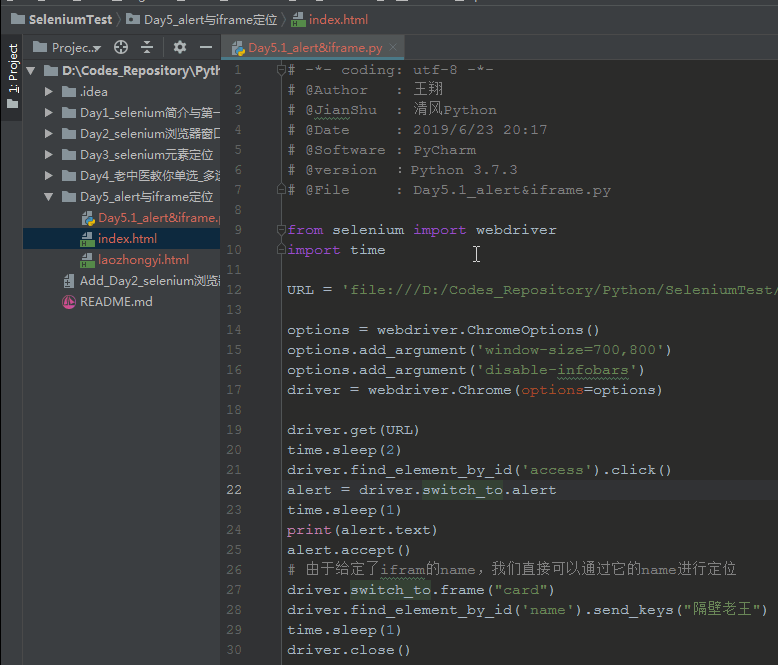The width and height of the screenshot is (778, 665).
Task: Click 'alert.accept()' on line 25
Action: click(349, 550)
